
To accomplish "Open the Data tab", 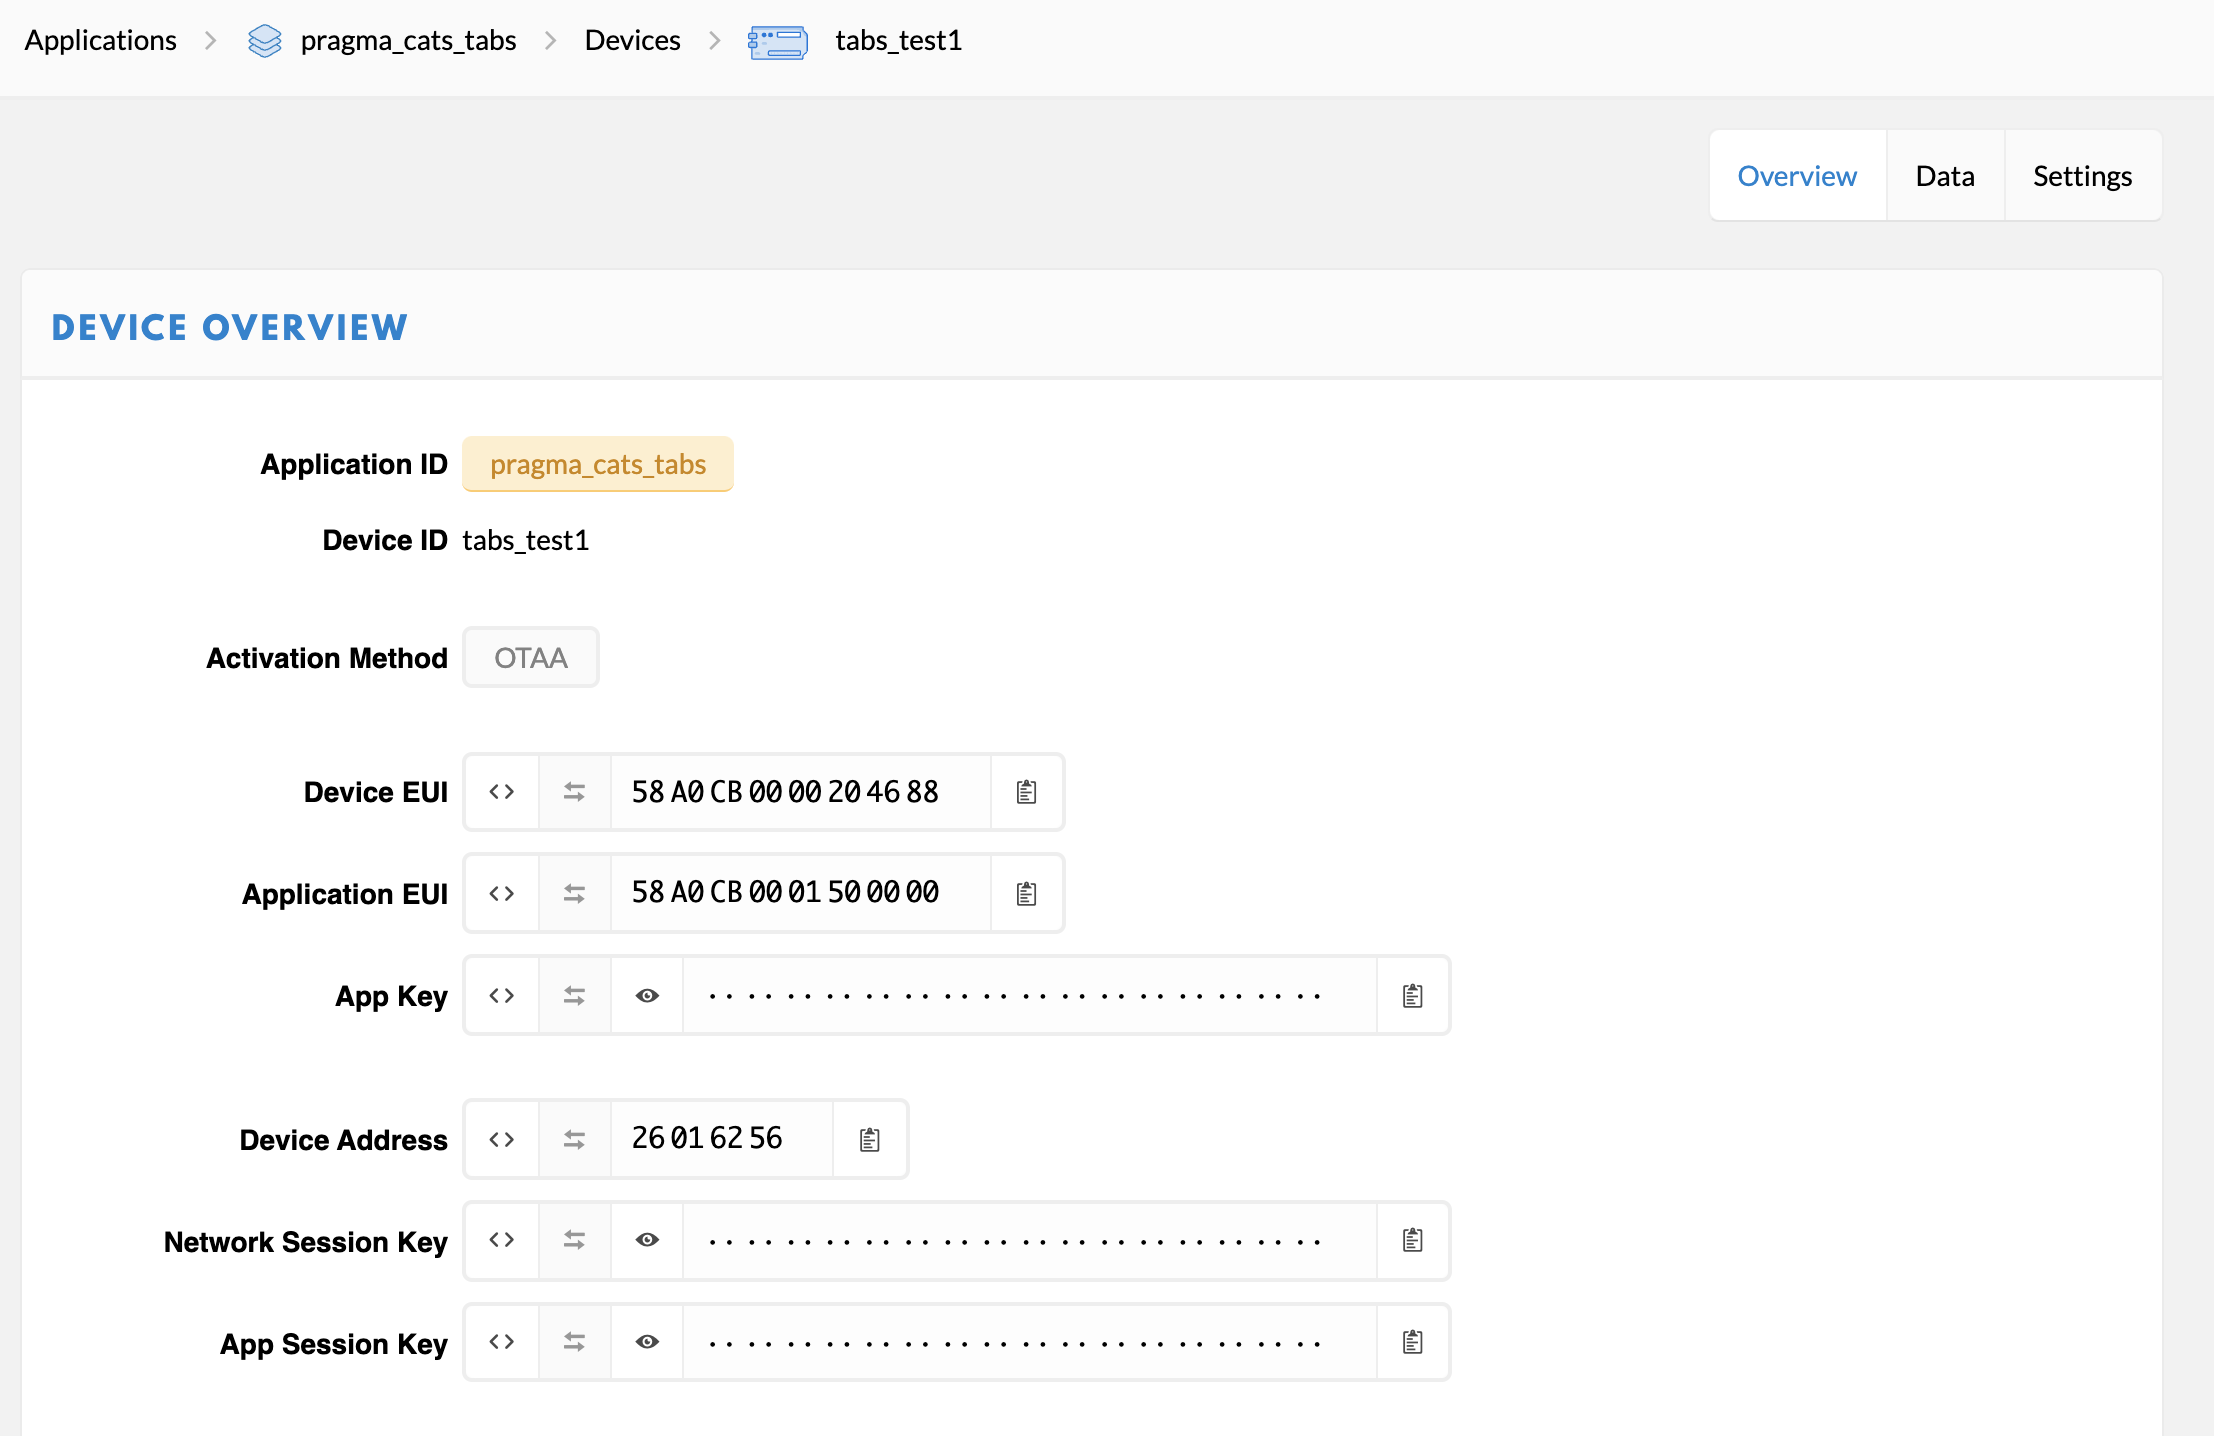I will (x=1944, y=176).
